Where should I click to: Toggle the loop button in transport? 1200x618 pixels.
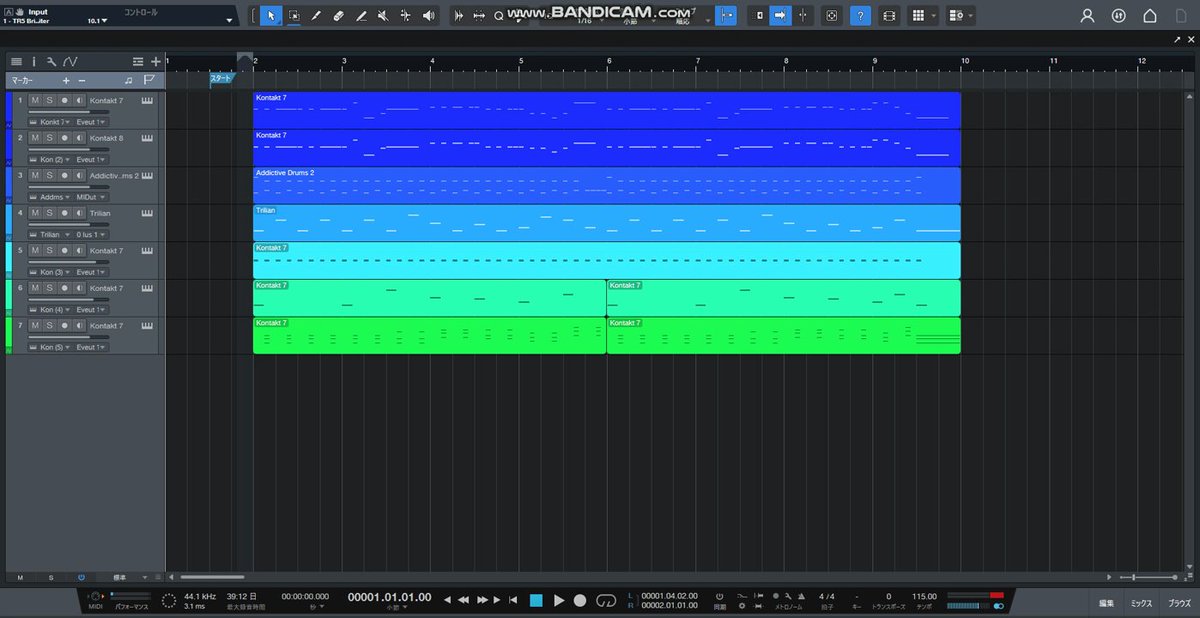(605, 600)
